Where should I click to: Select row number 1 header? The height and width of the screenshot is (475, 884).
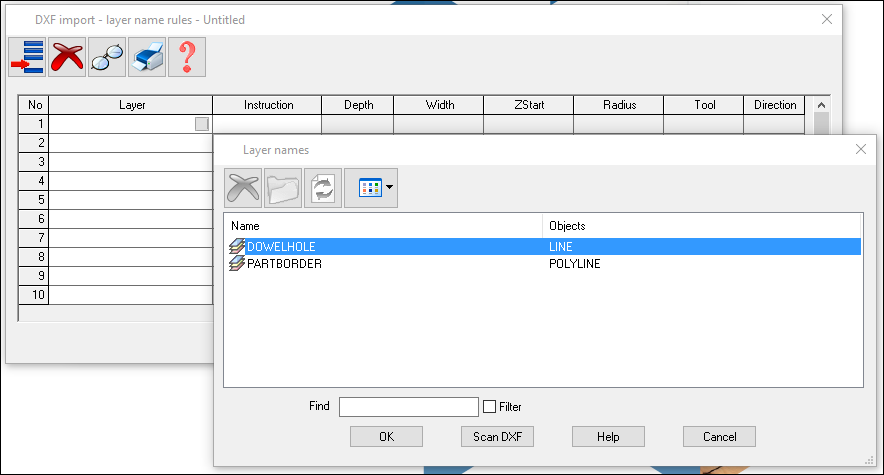(34, 124)
